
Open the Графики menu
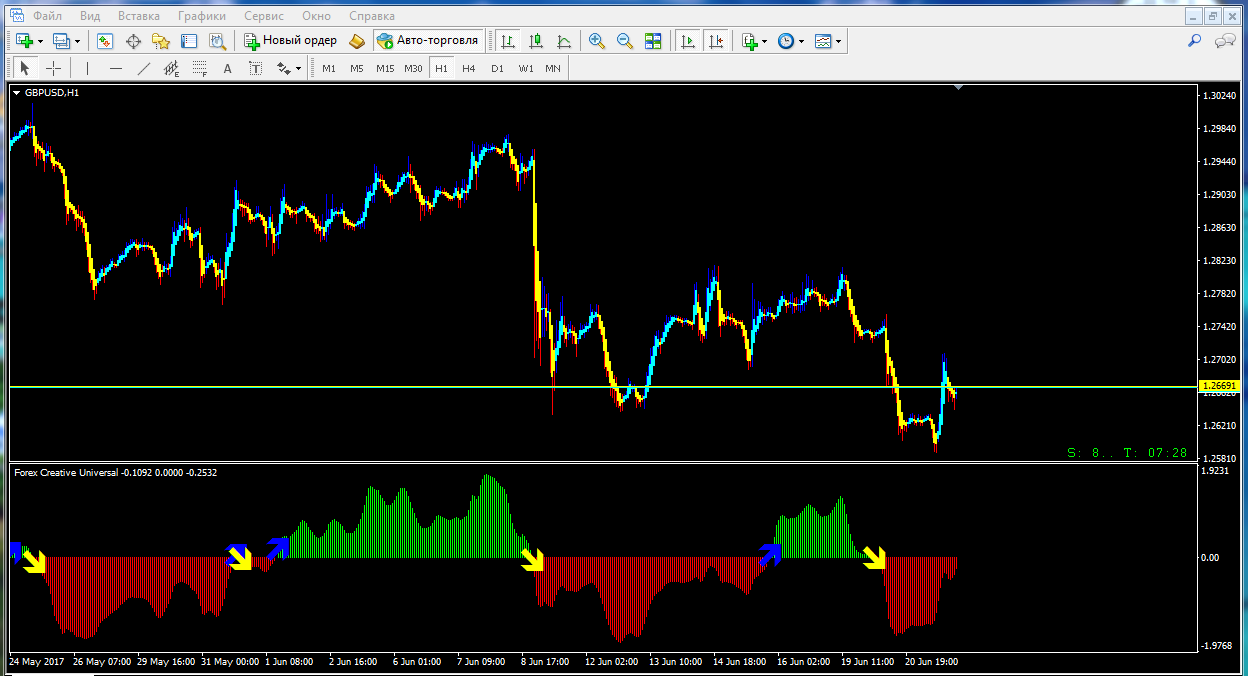[201, 16]
